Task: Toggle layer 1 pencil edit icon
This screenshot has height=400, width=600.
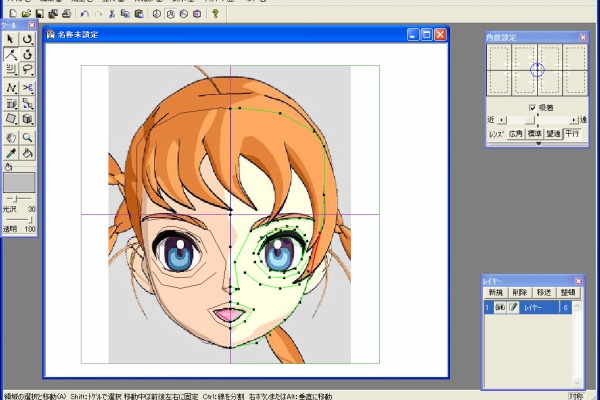Action: (x=512, y=308)
